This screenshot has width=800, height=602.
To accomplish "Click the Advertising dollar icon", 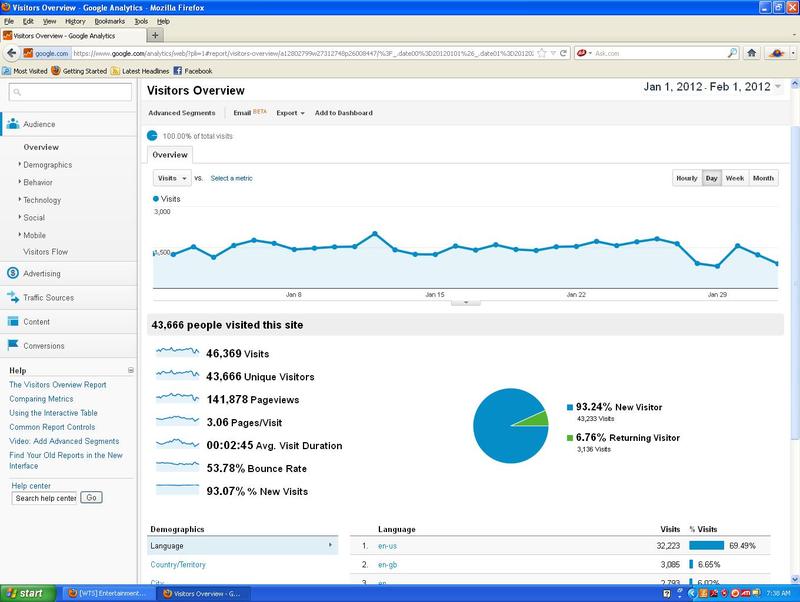I will tap(13, 273).
